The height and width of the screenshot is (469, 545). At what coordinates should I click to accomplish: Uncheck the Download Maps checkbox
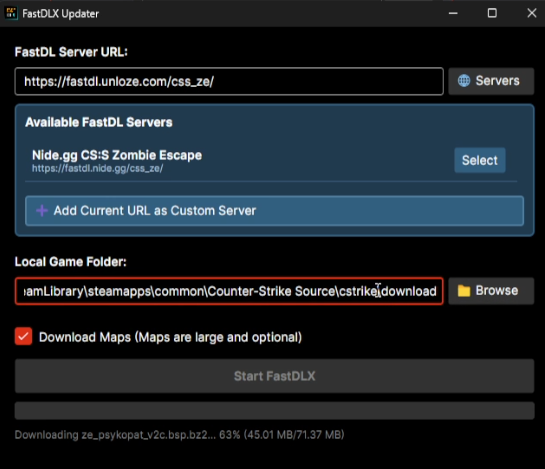tap(23, 337)
